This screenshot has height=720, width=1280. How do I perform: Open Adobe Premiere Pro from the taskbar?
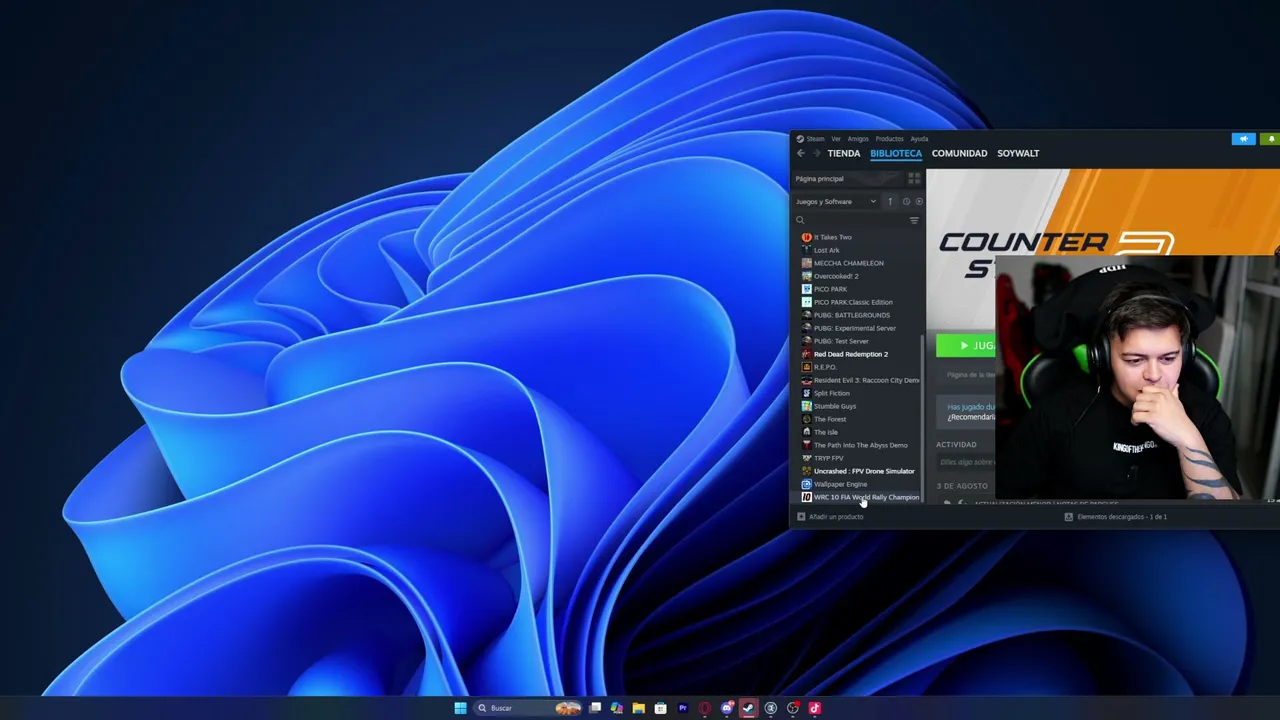(683, 708)
